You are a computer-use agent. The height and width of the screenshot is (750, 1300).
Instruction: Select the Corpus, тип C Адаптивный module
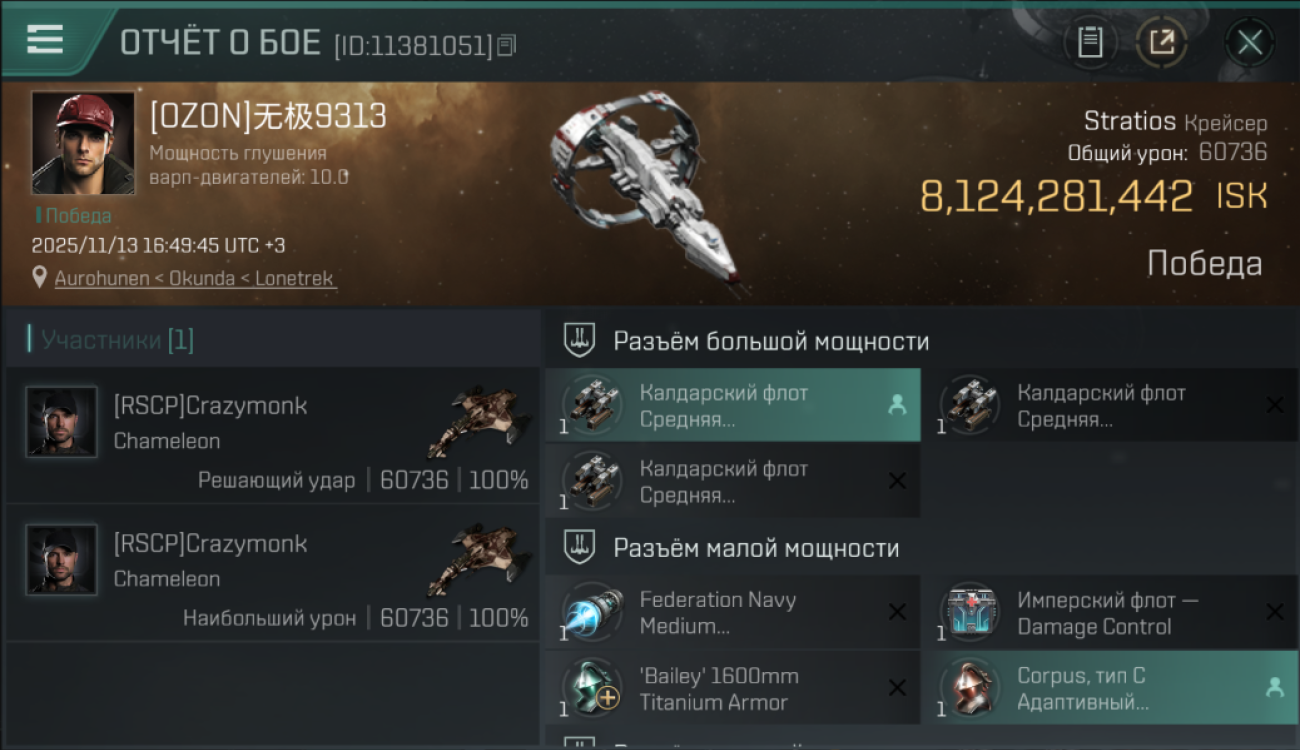pos(1110,689)
